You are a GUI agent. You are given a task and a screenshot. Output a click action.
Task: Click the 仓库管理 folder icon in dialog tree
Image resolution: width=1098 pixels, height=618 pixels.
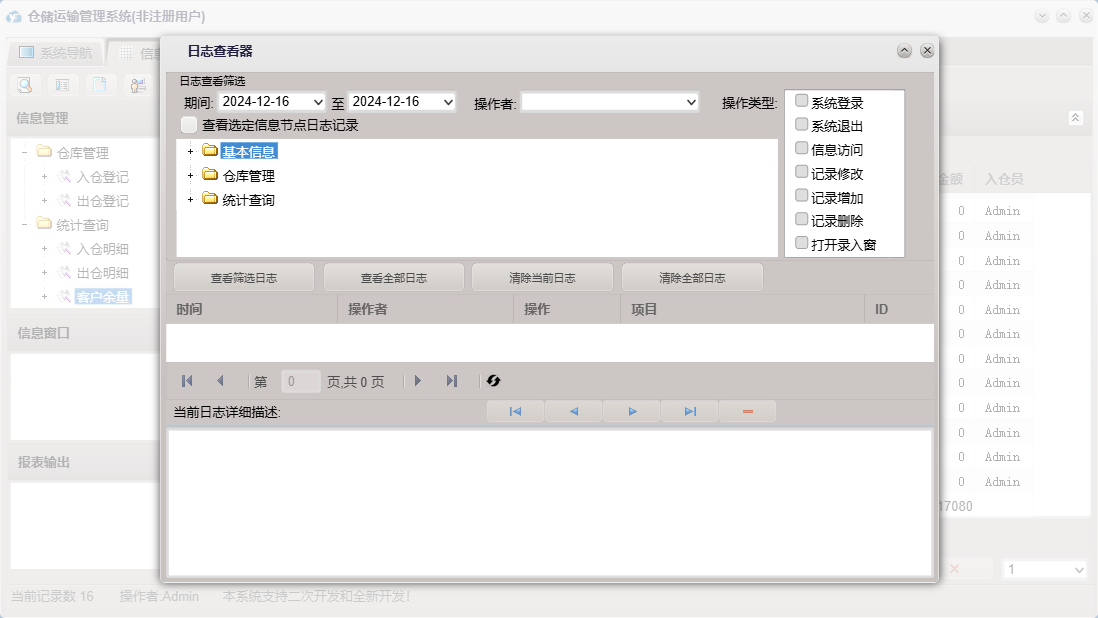(x=209, y=174)
